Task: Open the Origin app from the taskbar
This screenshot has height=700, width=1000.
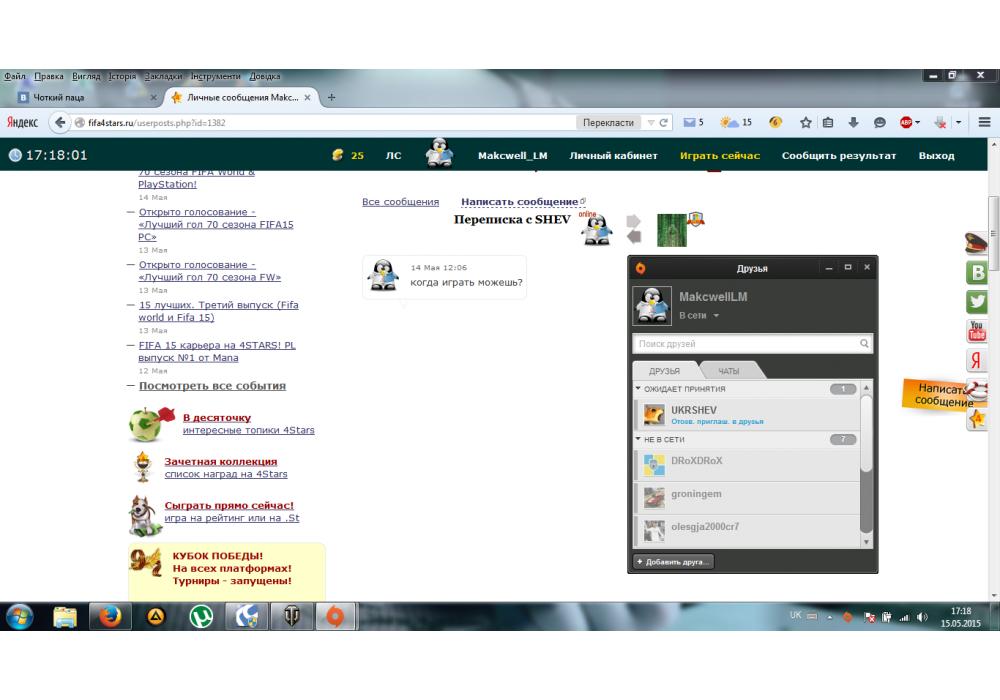Action: point(335,616)
